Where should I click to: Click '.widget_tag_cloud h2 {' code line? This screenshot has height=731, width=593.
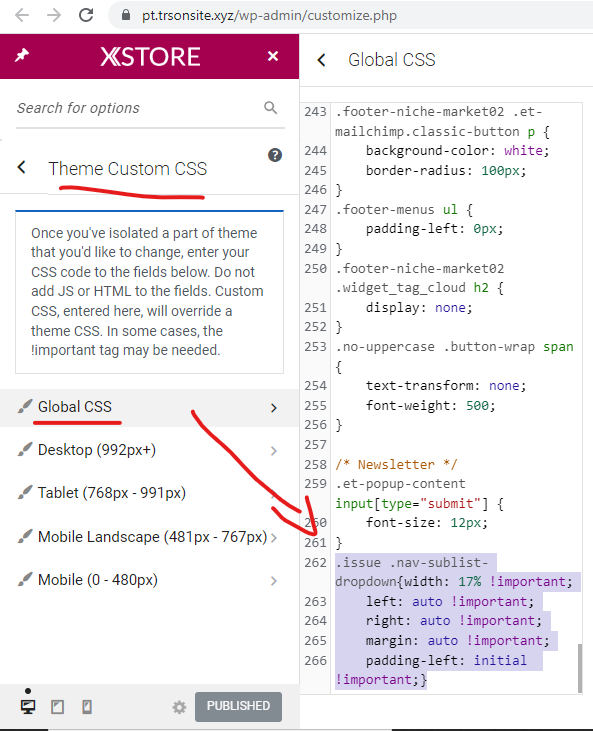point(419,288)
